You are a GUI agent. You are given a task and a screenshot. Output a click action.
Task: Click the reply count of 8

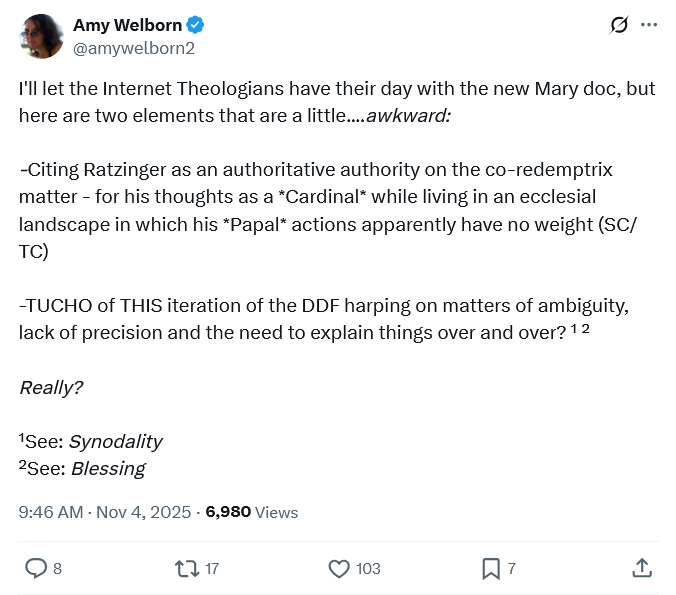point(57,568)
